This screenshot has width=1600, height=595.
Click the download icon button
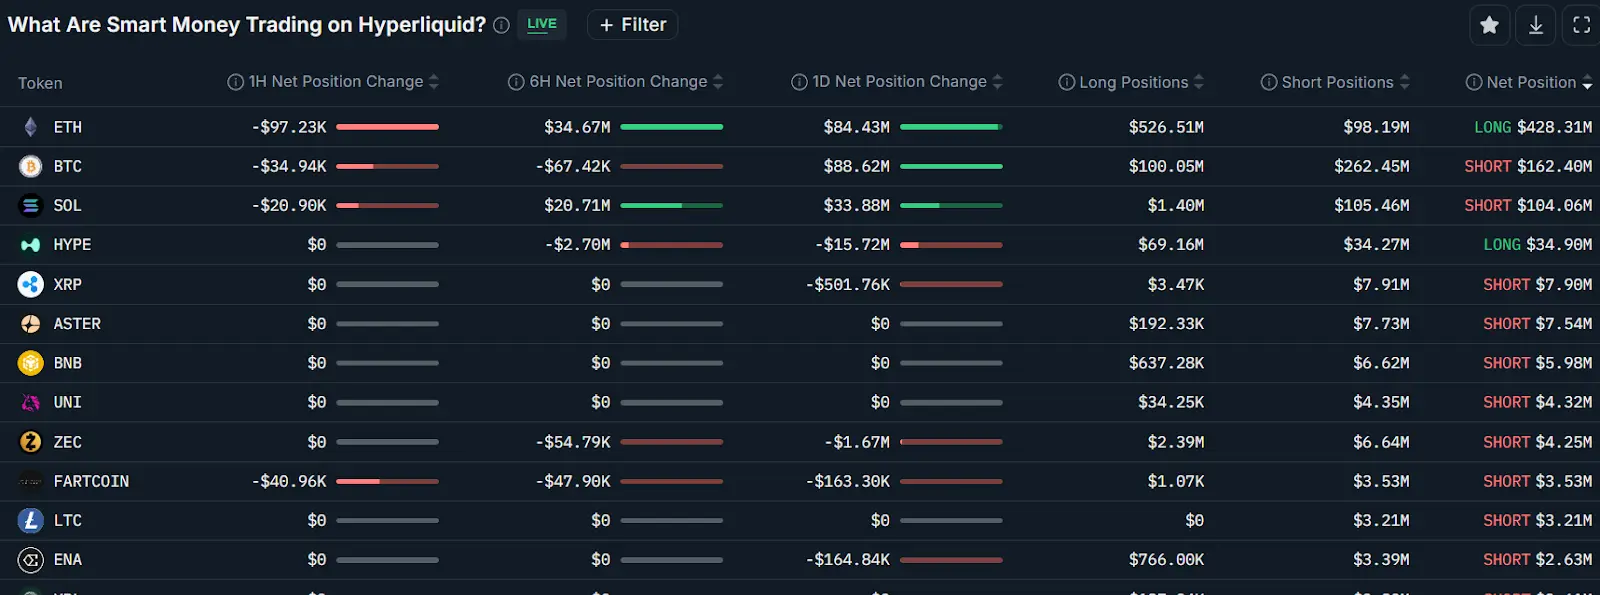click(x=1536, y=25)
